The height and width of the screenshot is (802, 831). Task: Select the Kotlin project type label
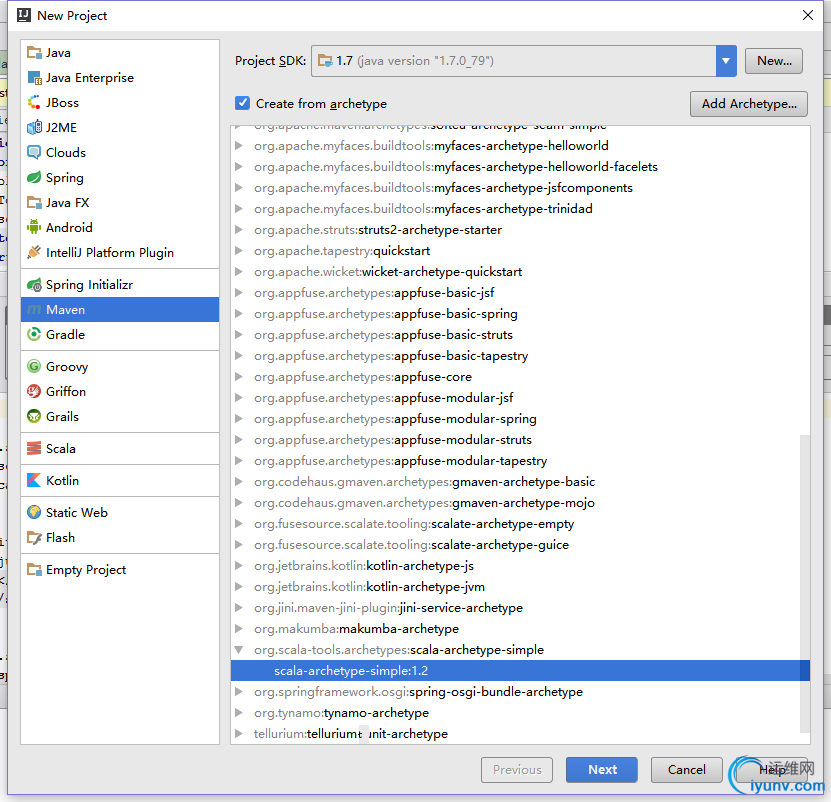coord(62,480)
